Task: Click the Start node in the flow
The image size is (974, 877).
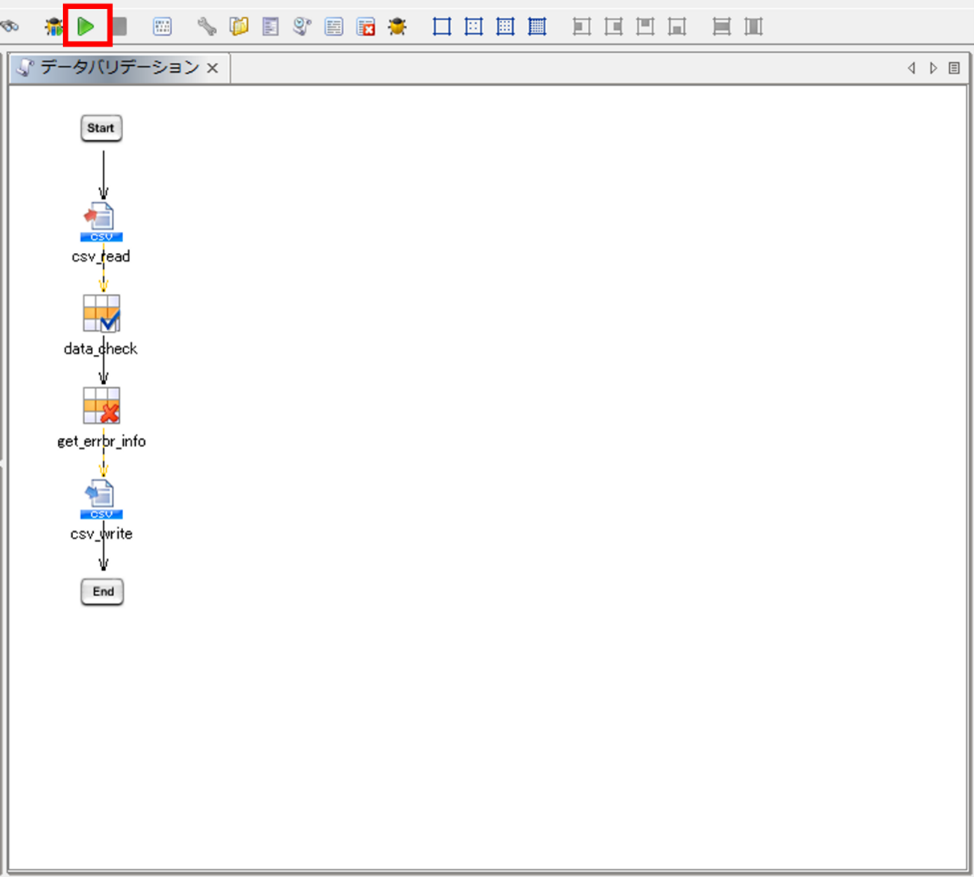Action: click(101, 128)
